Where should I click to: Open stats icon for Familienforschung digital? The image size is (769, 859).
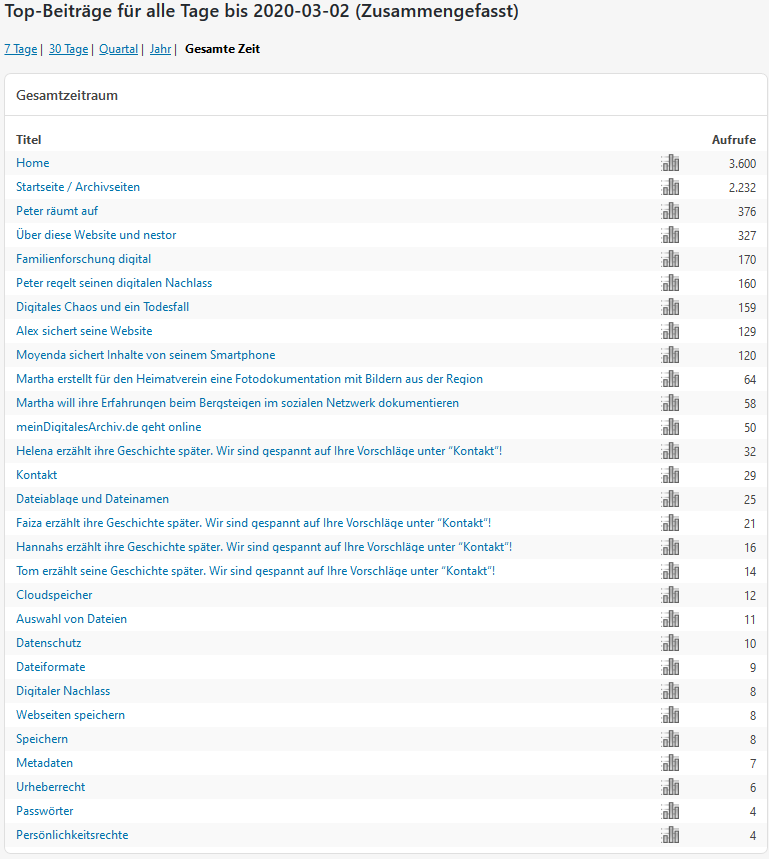click(x=670, y=259)
